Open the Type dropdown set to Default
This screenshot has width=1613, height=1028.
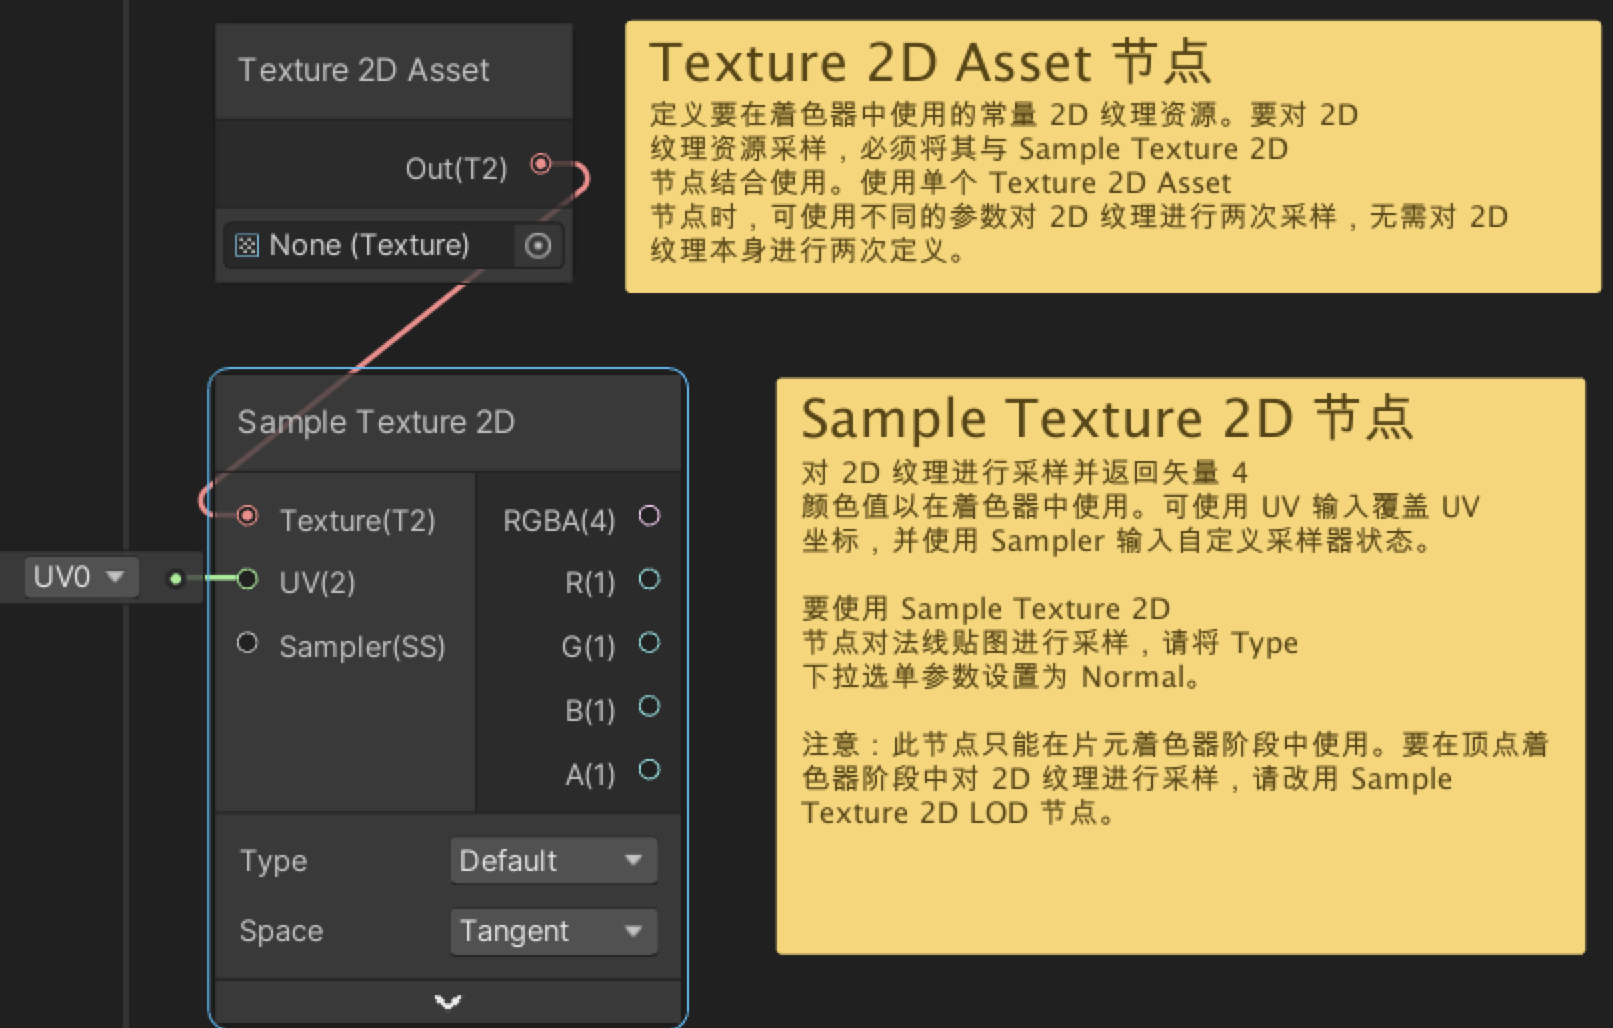coord(553,860)
